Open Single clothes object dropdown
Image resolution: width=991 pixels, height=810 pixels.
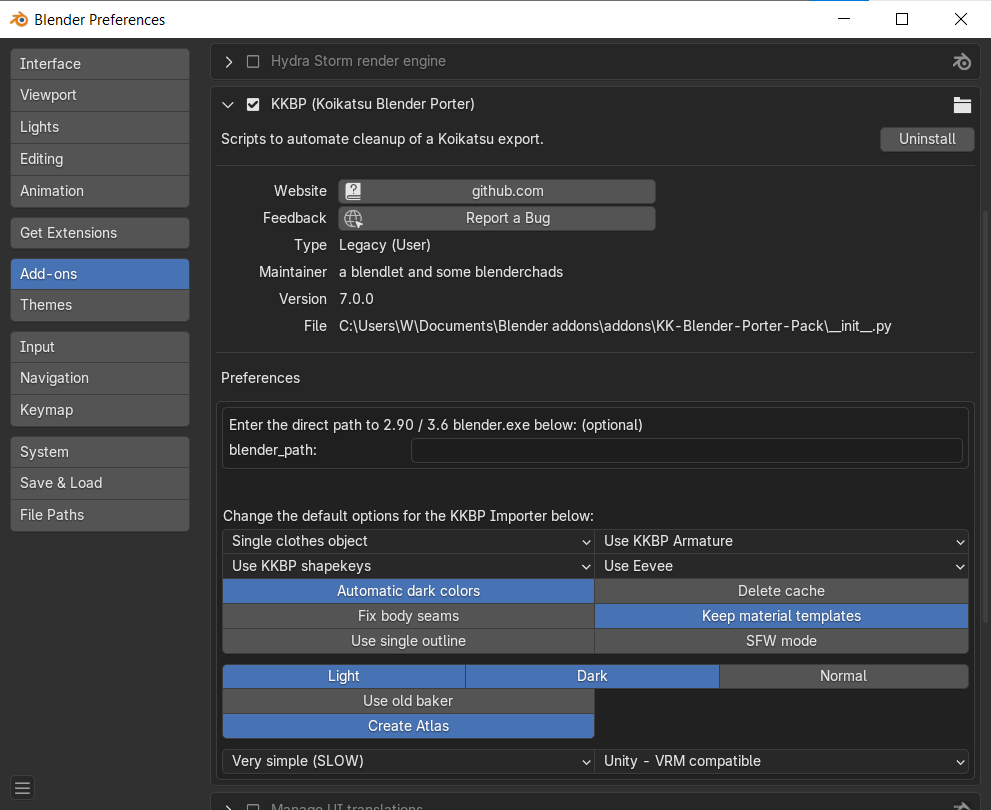coord(408,541)
